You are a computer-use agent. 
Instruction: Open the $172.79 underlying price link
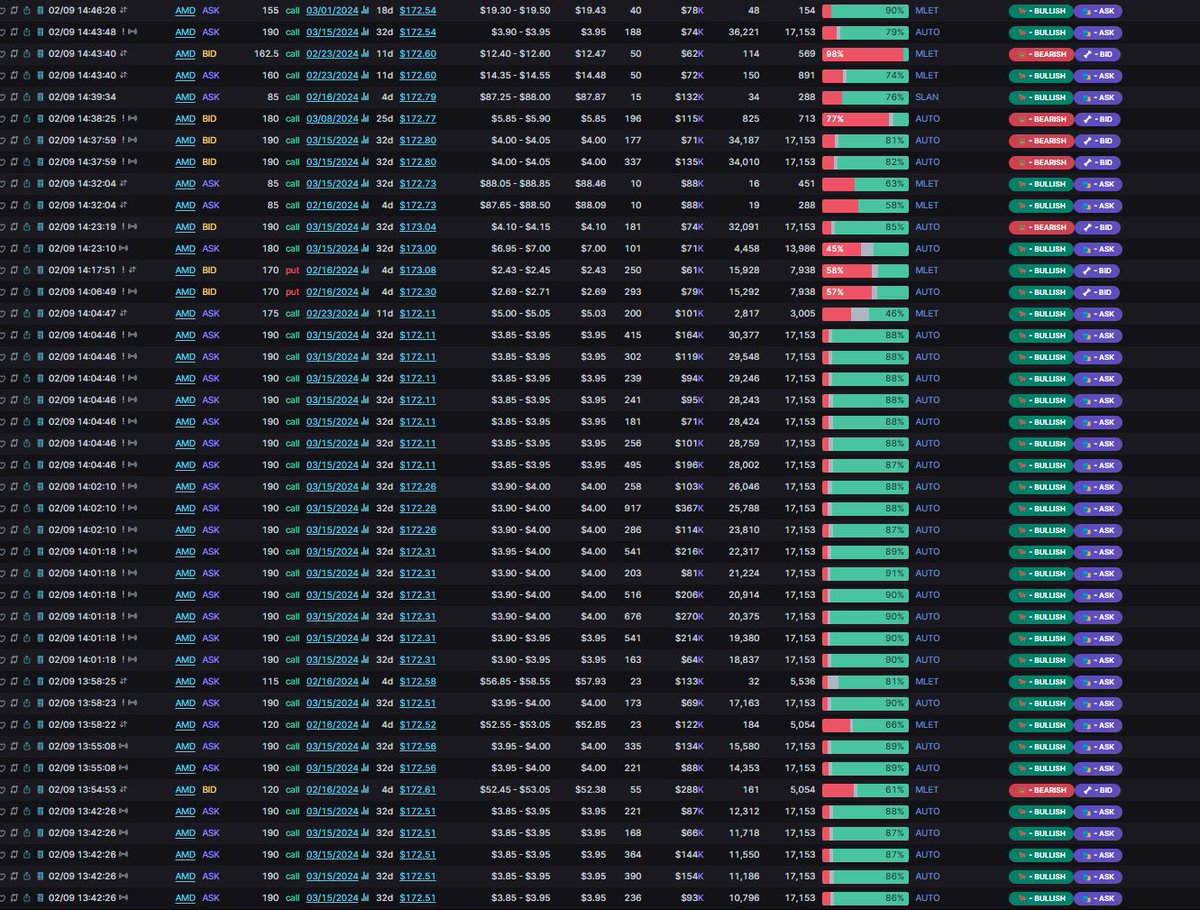pos(418,97)
